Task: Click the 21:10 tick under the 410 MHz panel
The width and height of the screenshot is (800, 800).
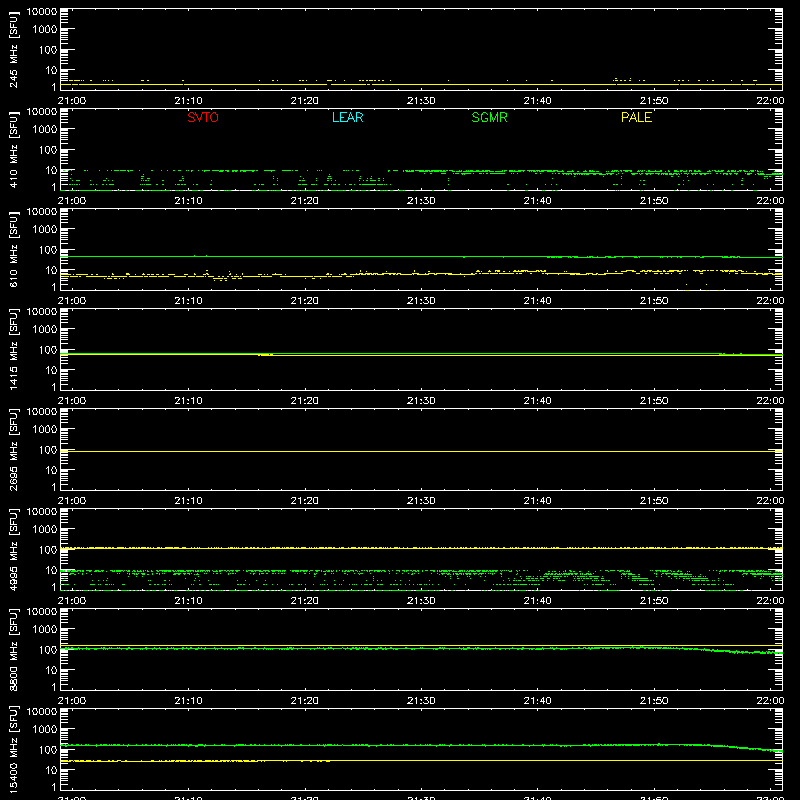Action: (188, 201)
